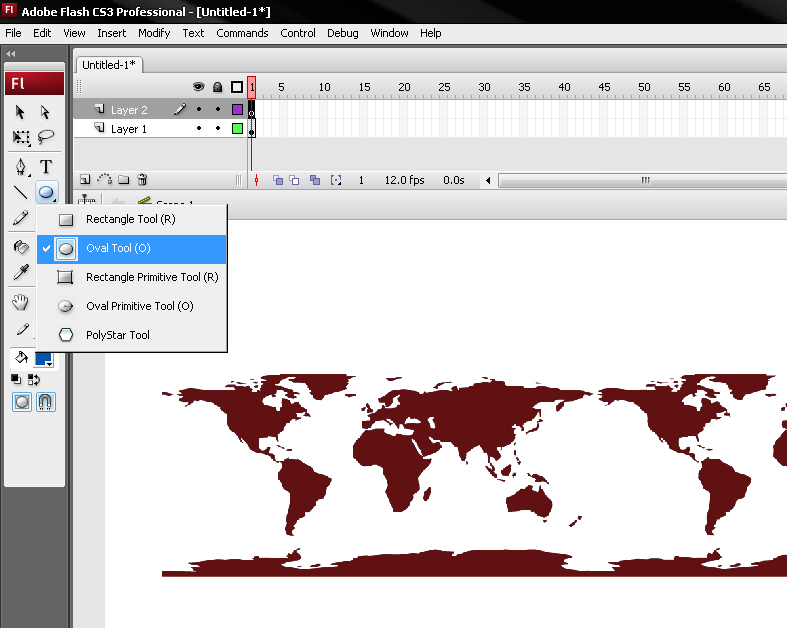Click Layer 2 purple outline swatch
The image size is (787, 628).
(237, 109)
